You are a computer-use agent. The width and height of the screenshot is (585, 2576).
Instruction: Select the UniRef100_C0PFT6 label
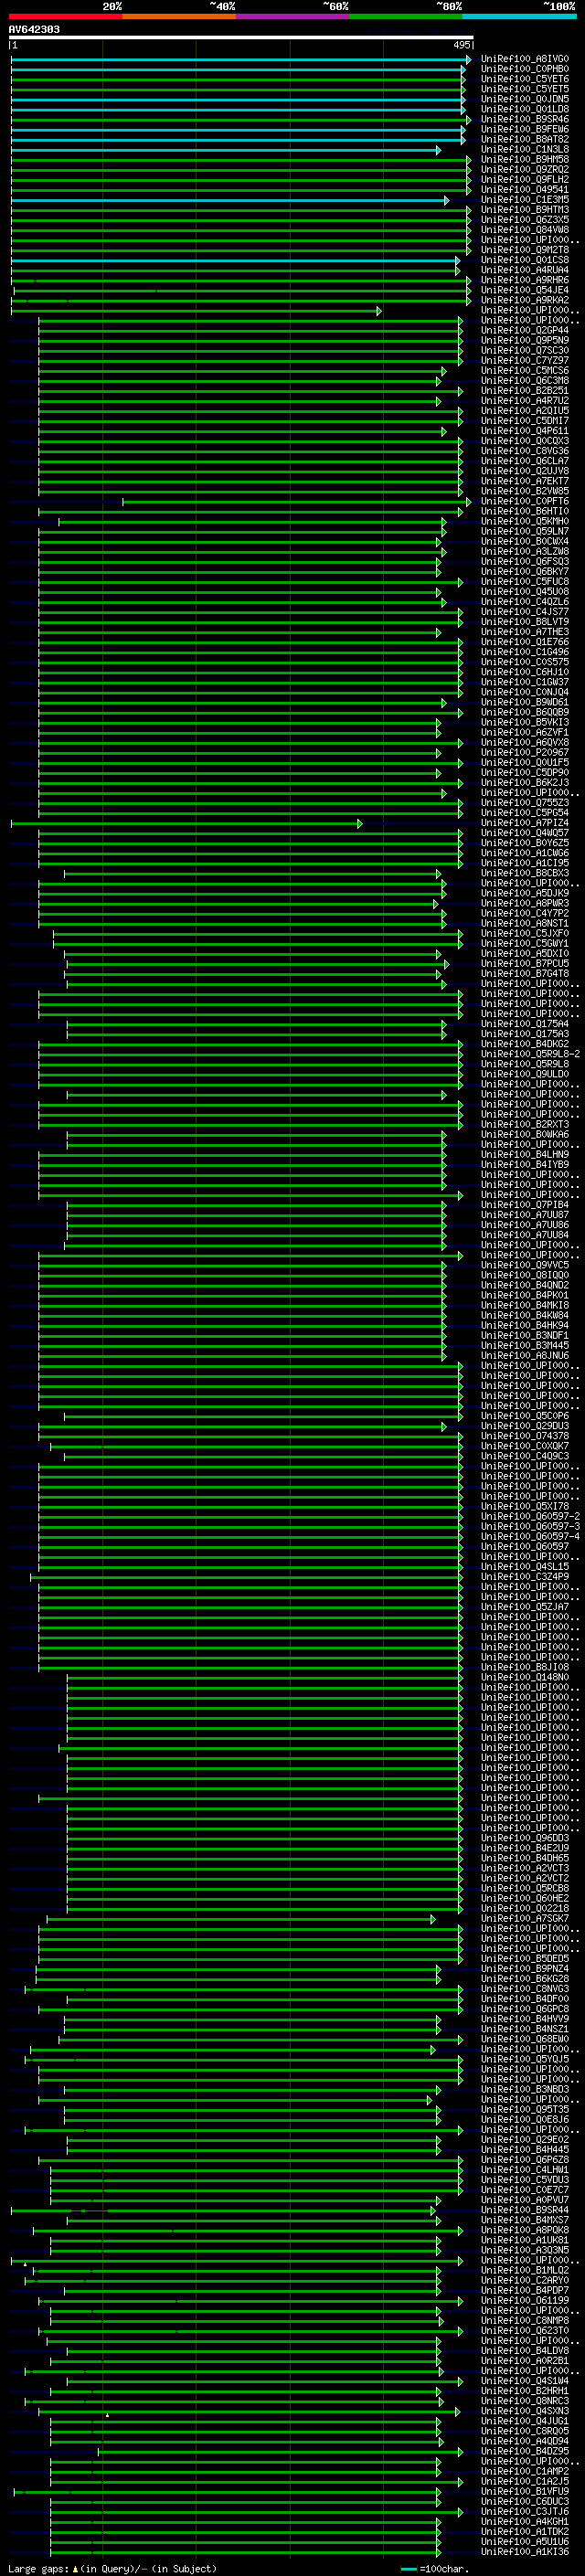[x=525, y=501]
